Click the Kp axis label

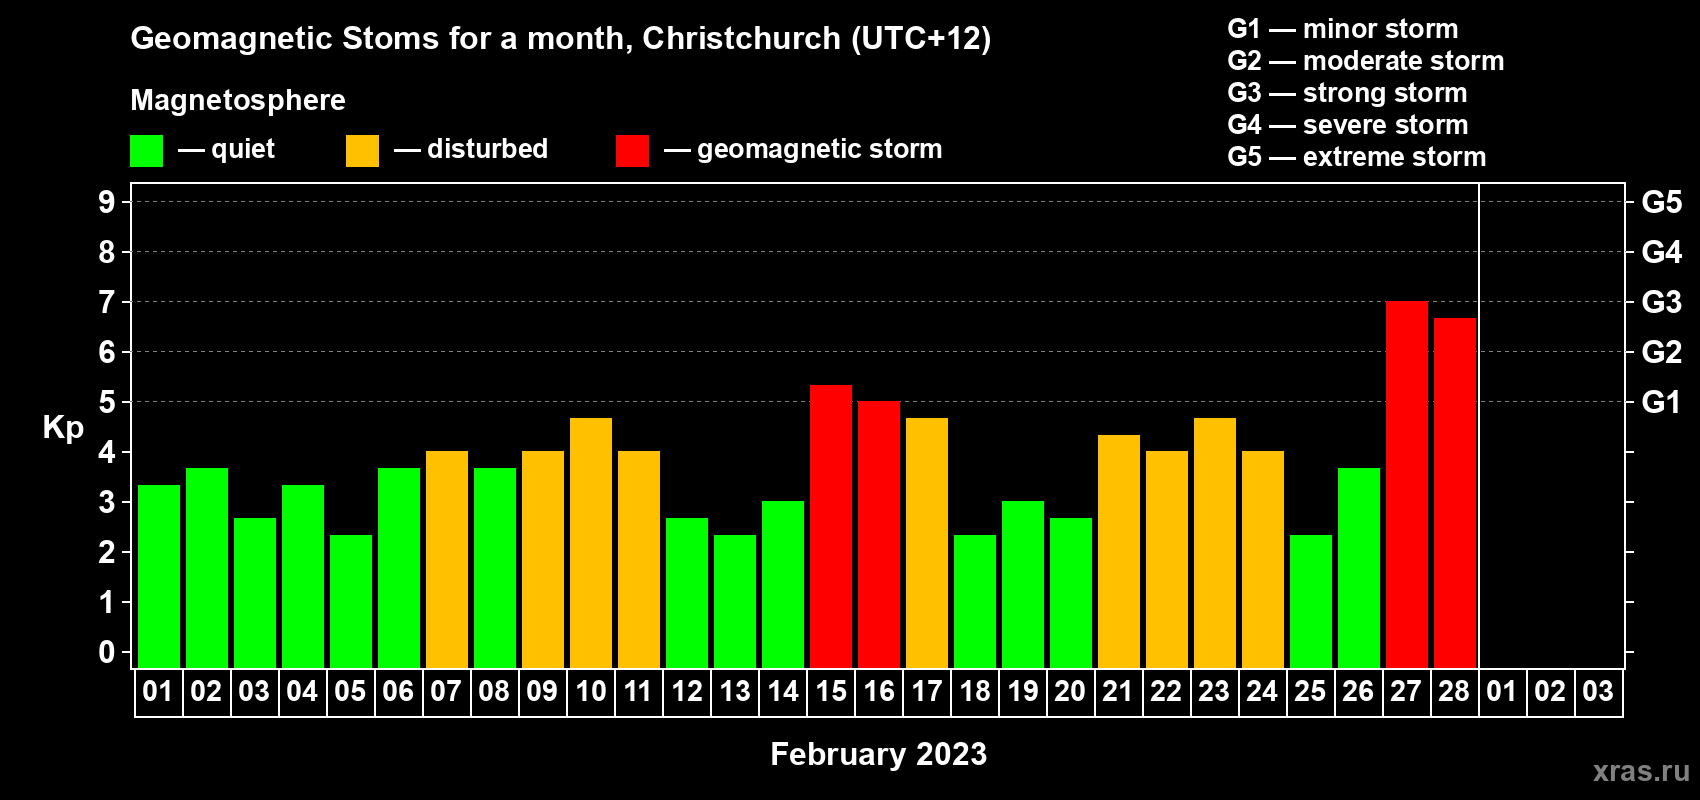[x=63, y=428]
